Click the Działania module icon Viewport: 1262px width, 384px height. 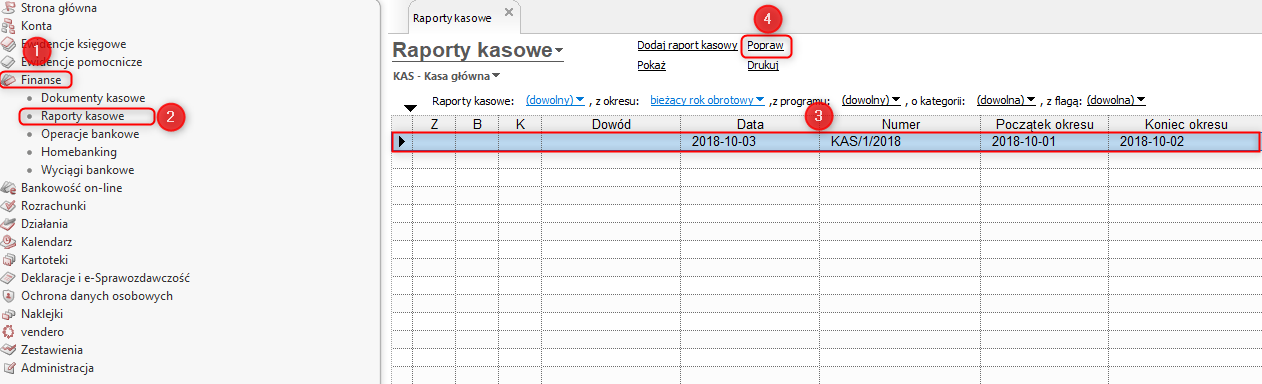tap(9, 224)
